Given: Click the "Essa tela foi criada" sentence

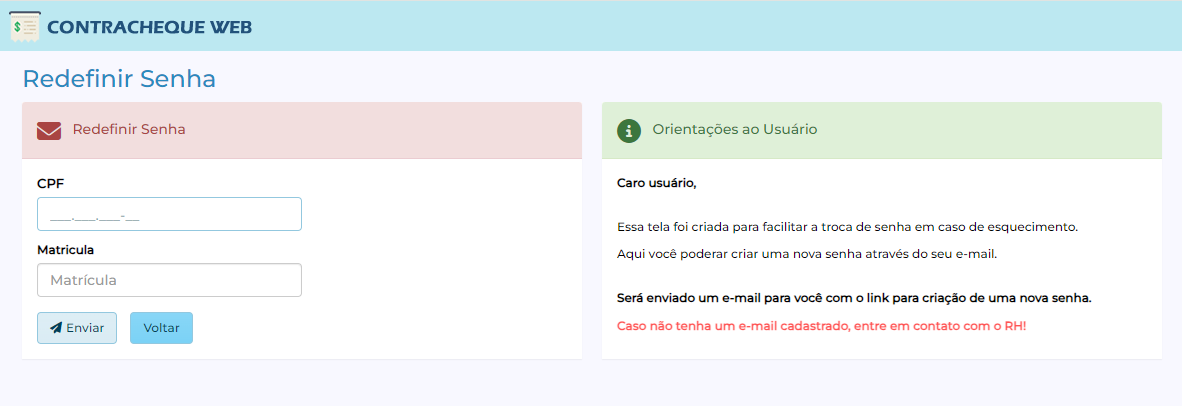Looking at the screenshot, I should tap(847, 227).
